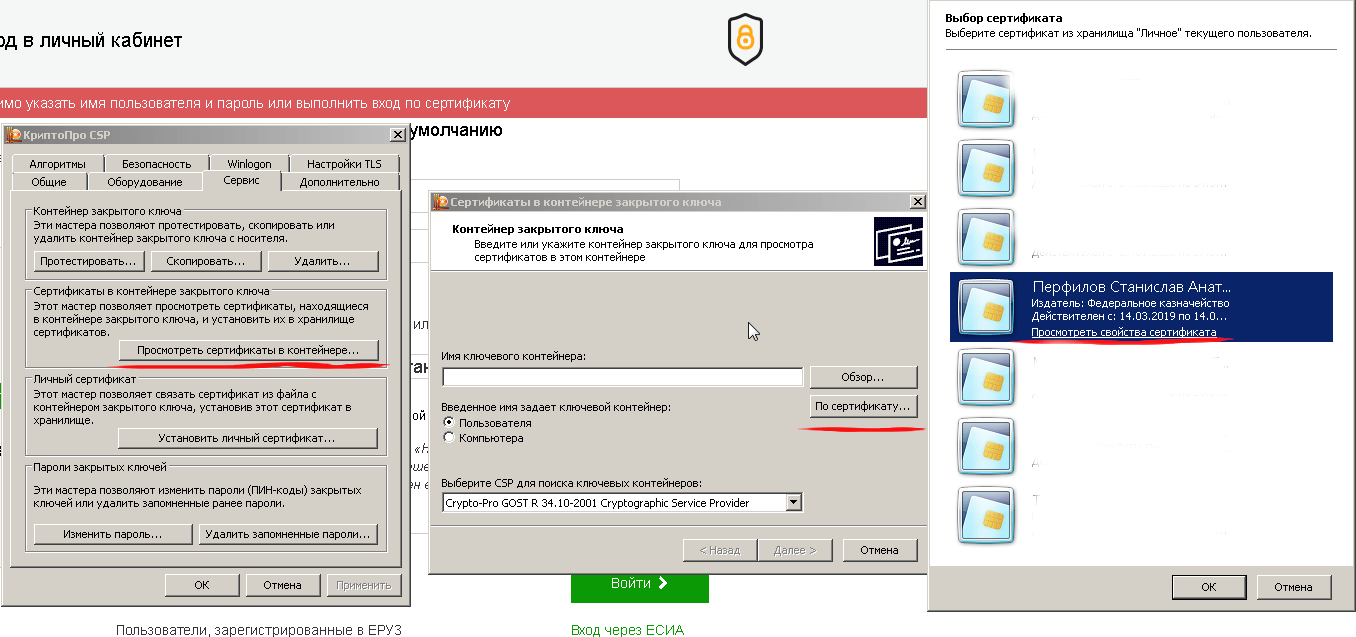This screenshot has width=1356, height=637.
Task: Click the Выбор сертификата dialog heading
Action: click(x=1004, y=18)
